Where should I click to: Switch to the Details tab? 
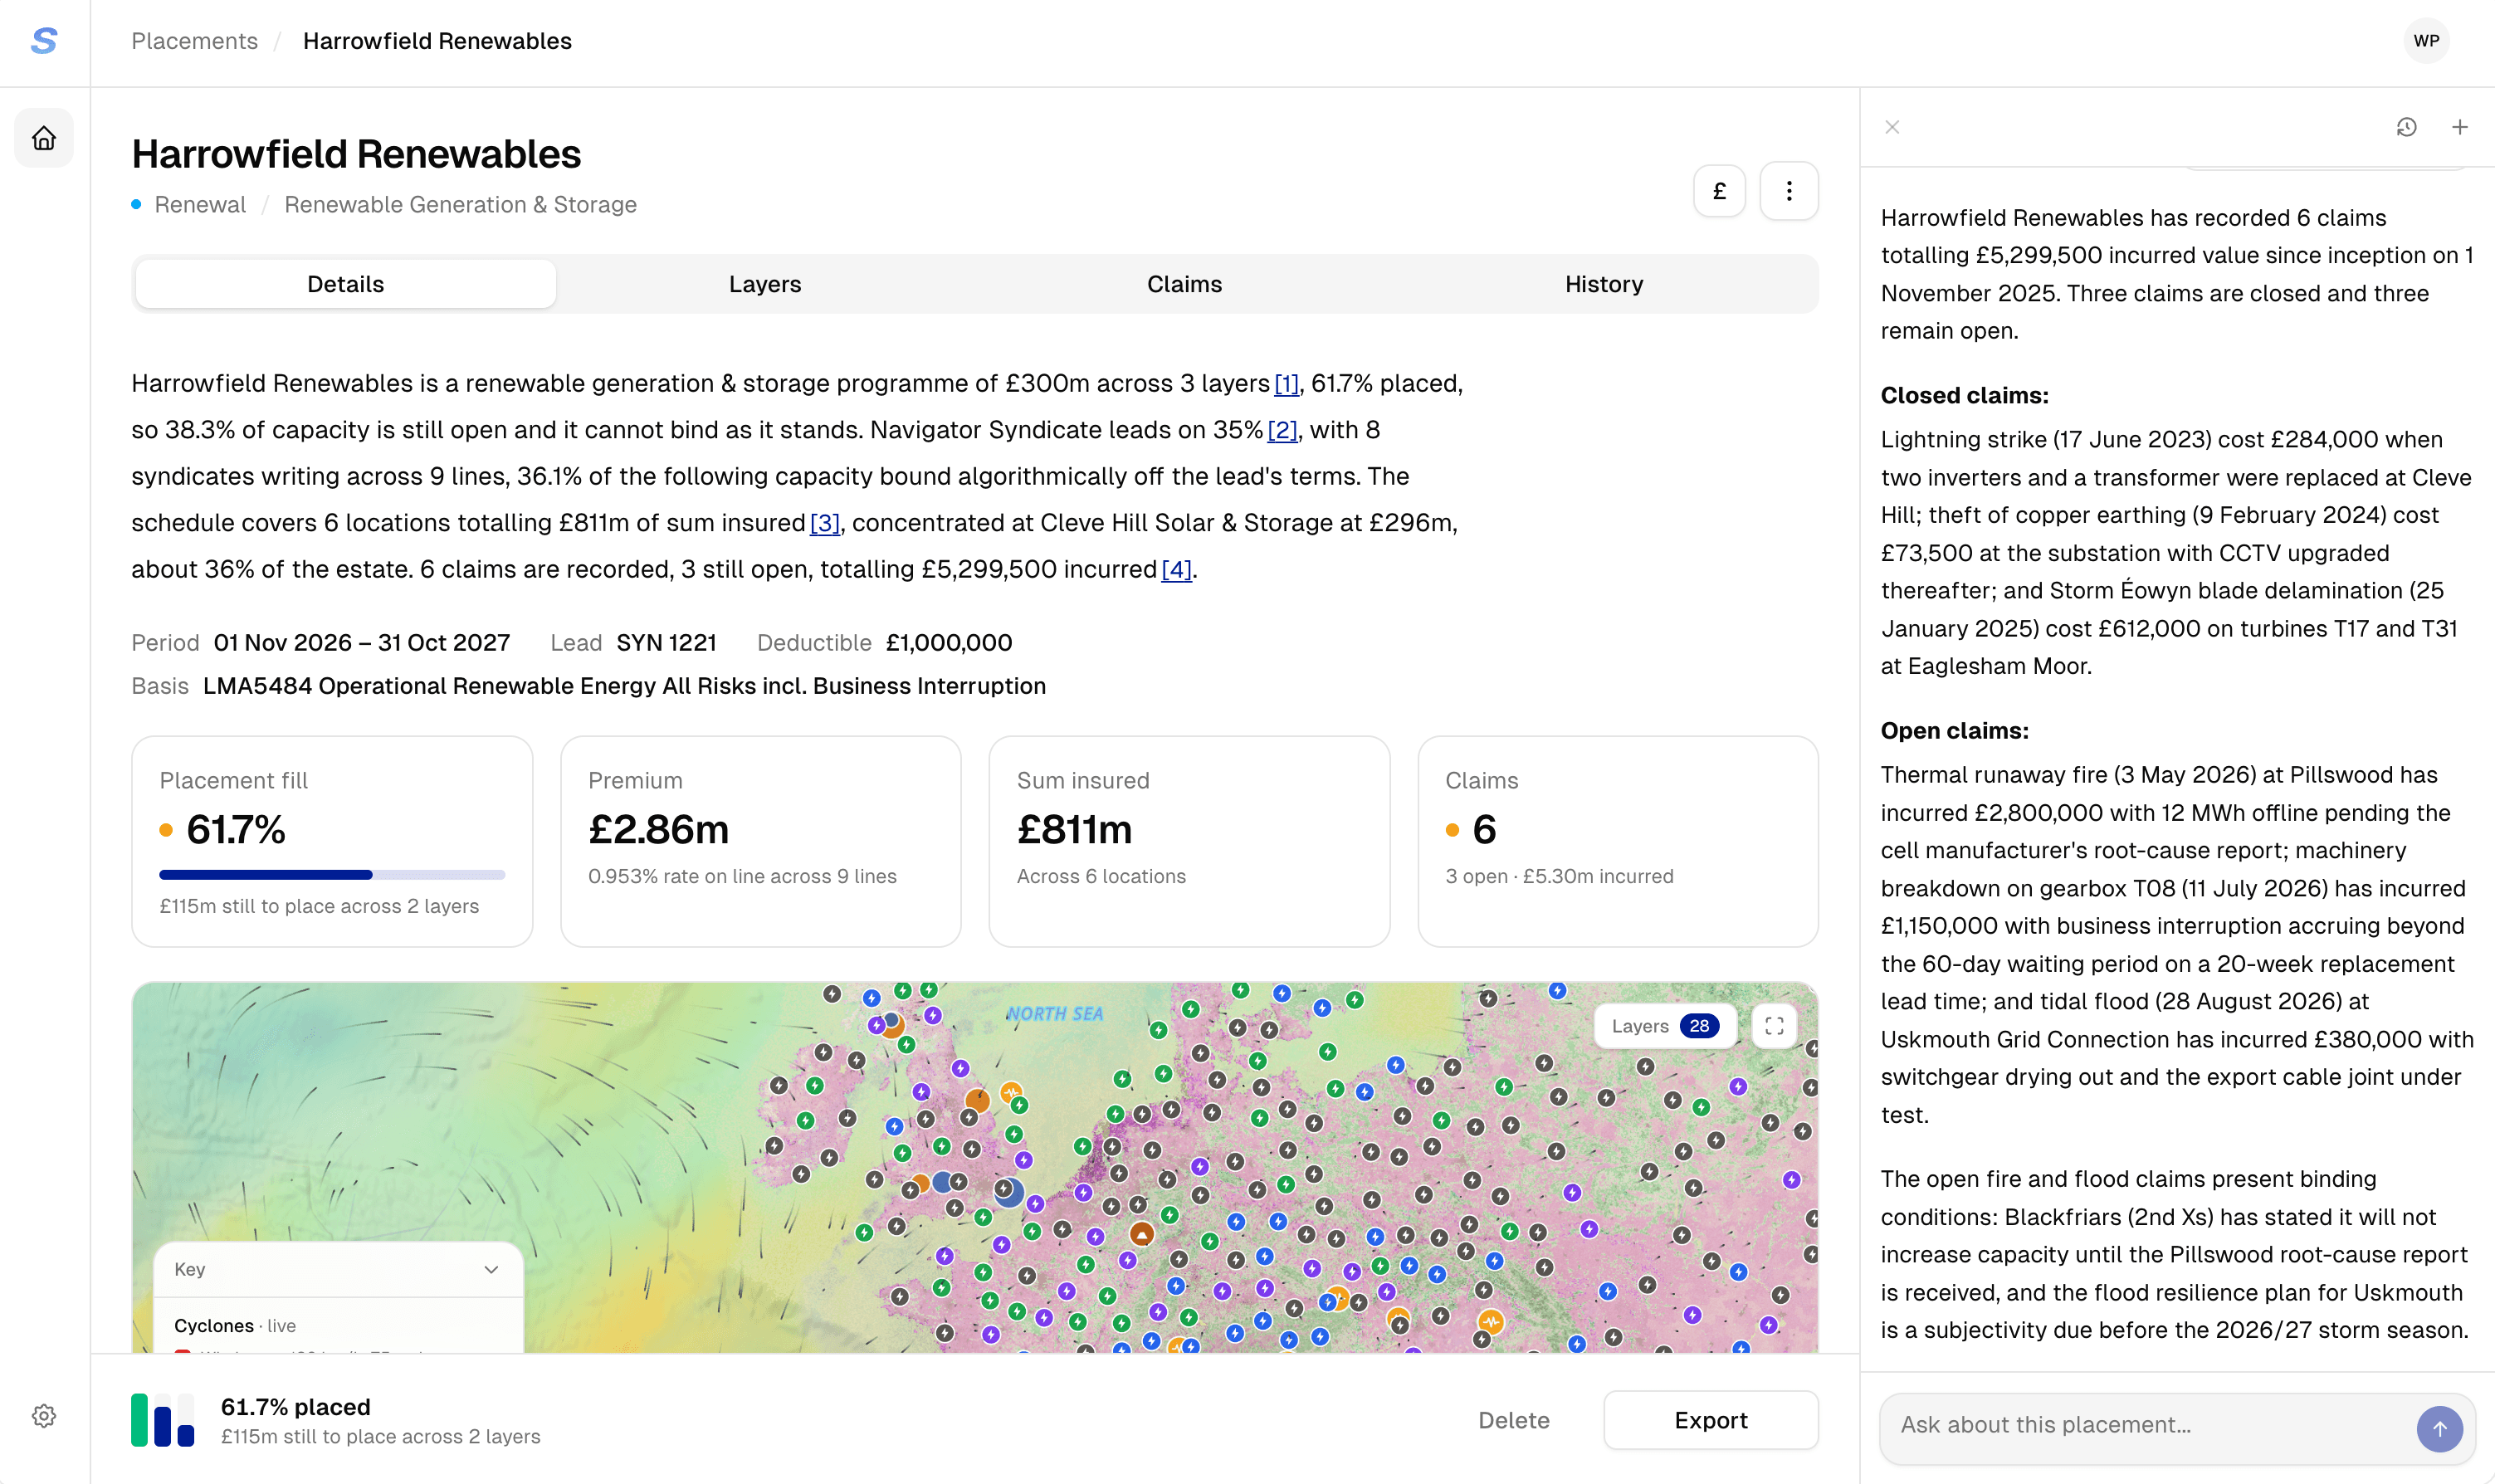[x=345, y=284]
